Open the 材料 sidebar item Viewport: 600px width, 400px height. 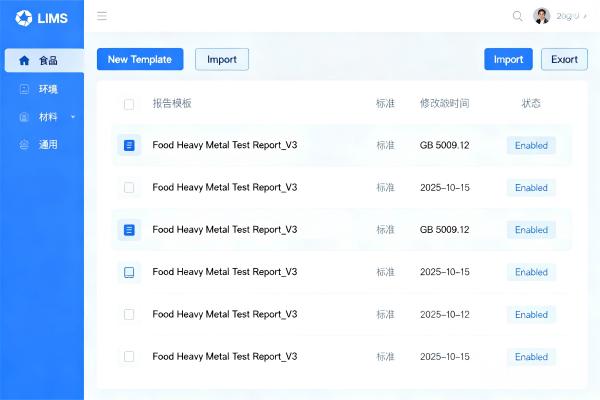44,117
